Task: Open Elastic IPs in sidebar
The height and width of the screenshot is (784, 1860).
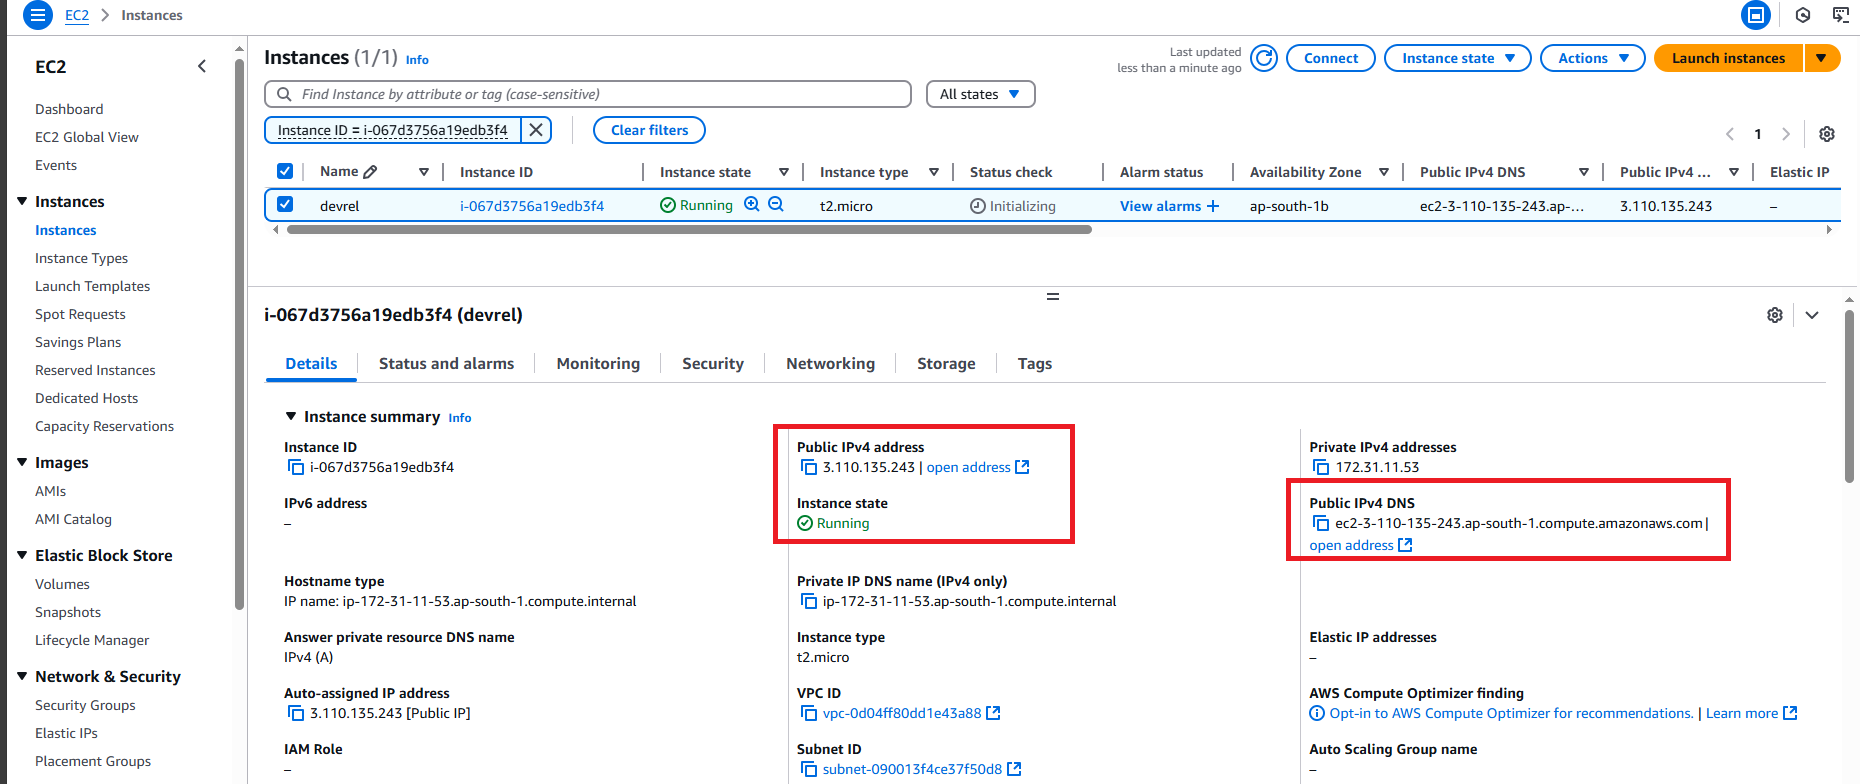Action: coord(66,733)
